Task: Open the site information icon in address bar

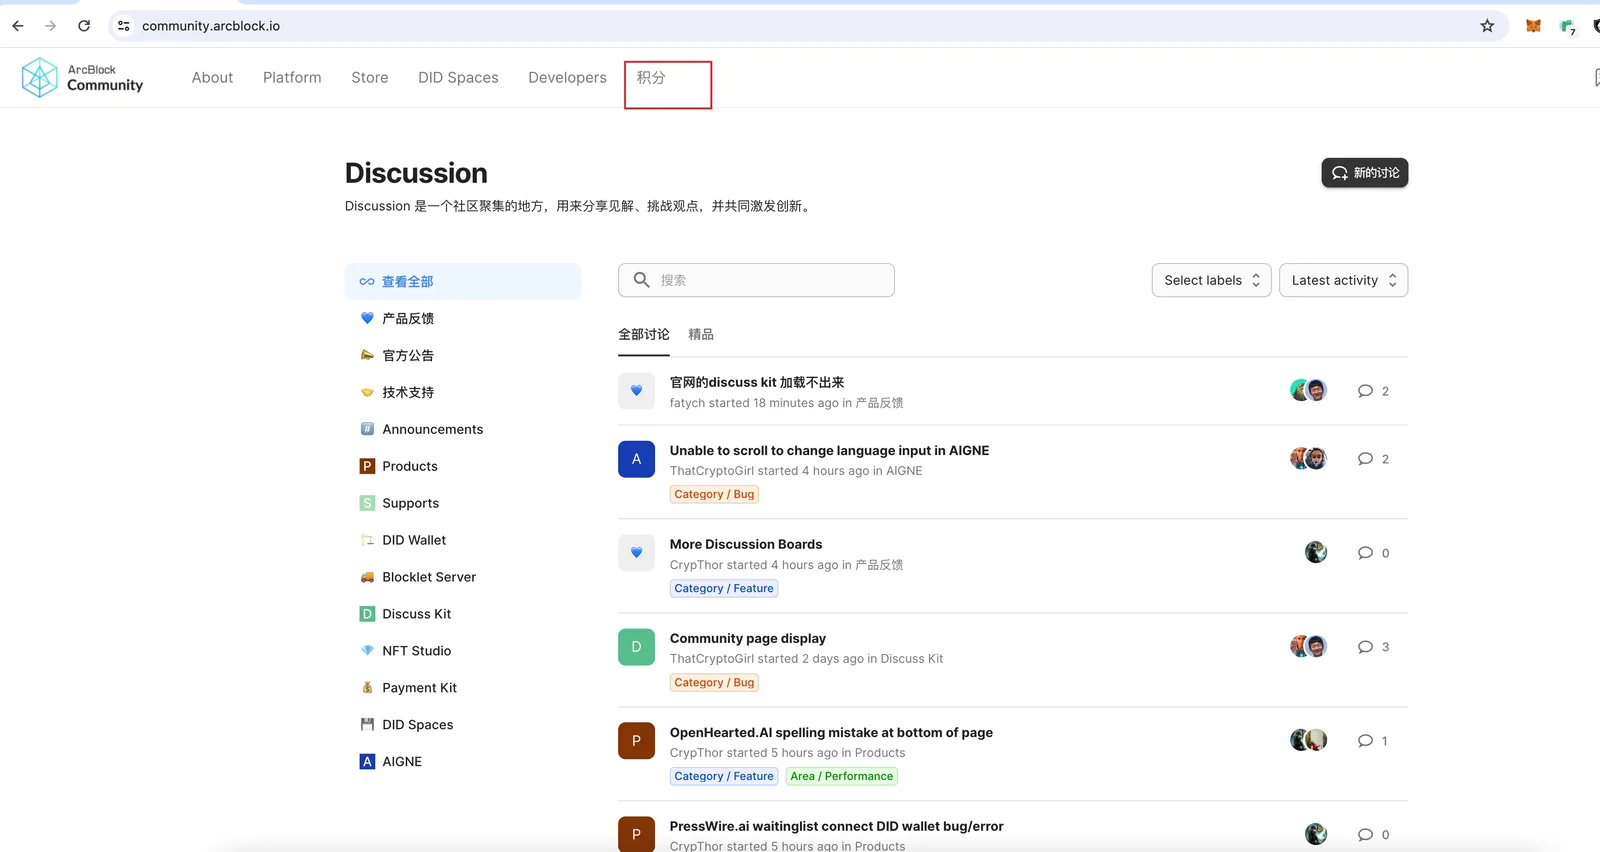Action: [124, 26]
